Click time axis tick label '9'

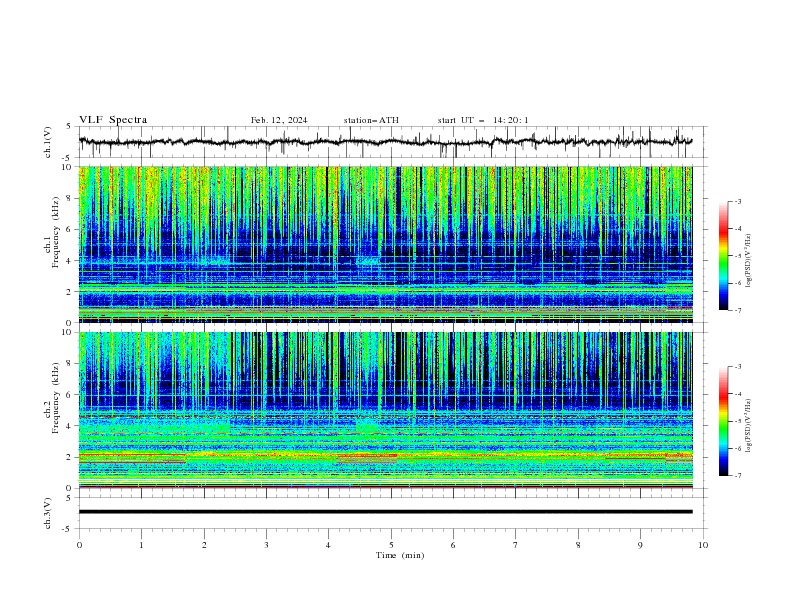(x=640, y=545)
